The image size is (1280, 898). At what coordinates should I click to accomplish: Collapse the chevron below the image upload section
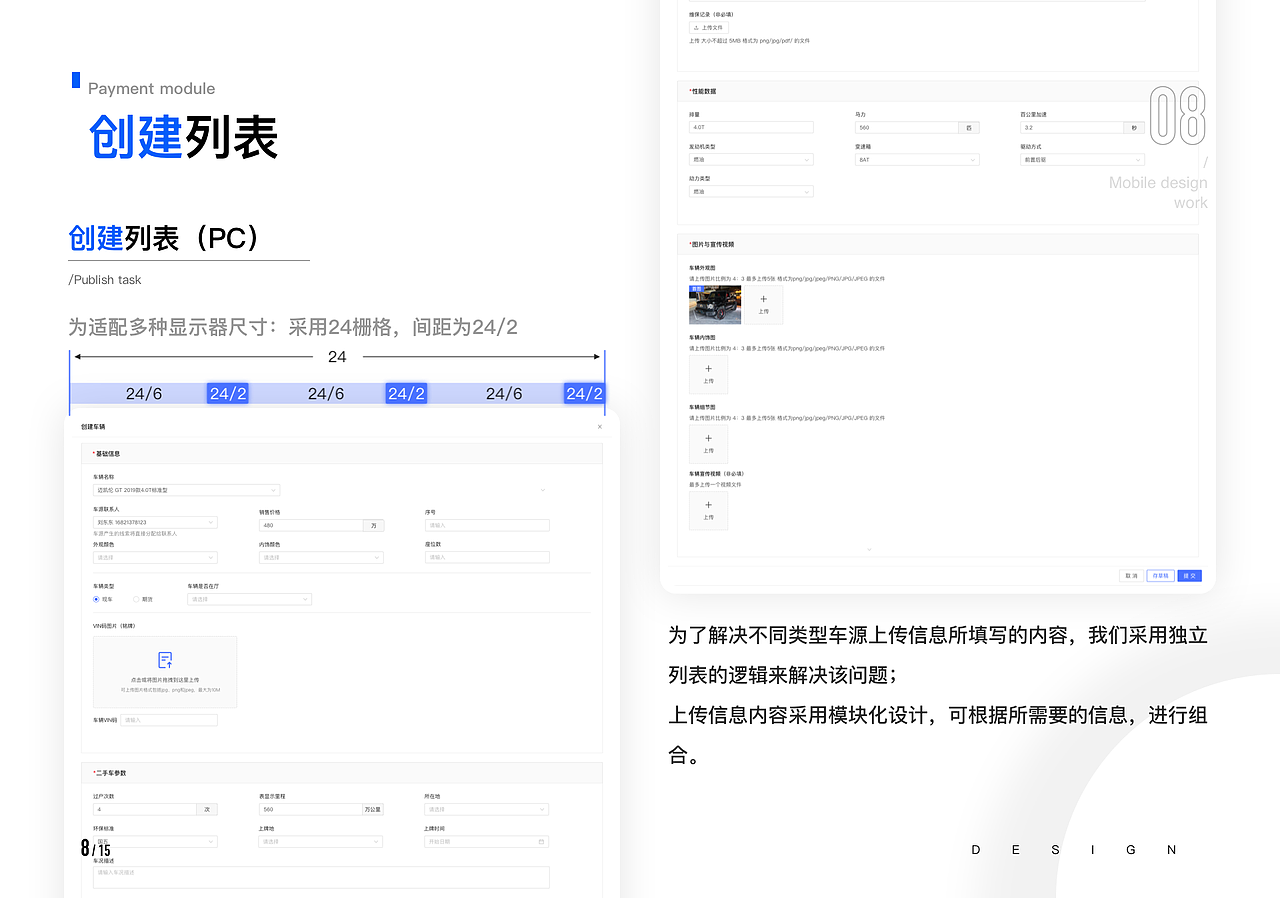(x=868, y=549)
